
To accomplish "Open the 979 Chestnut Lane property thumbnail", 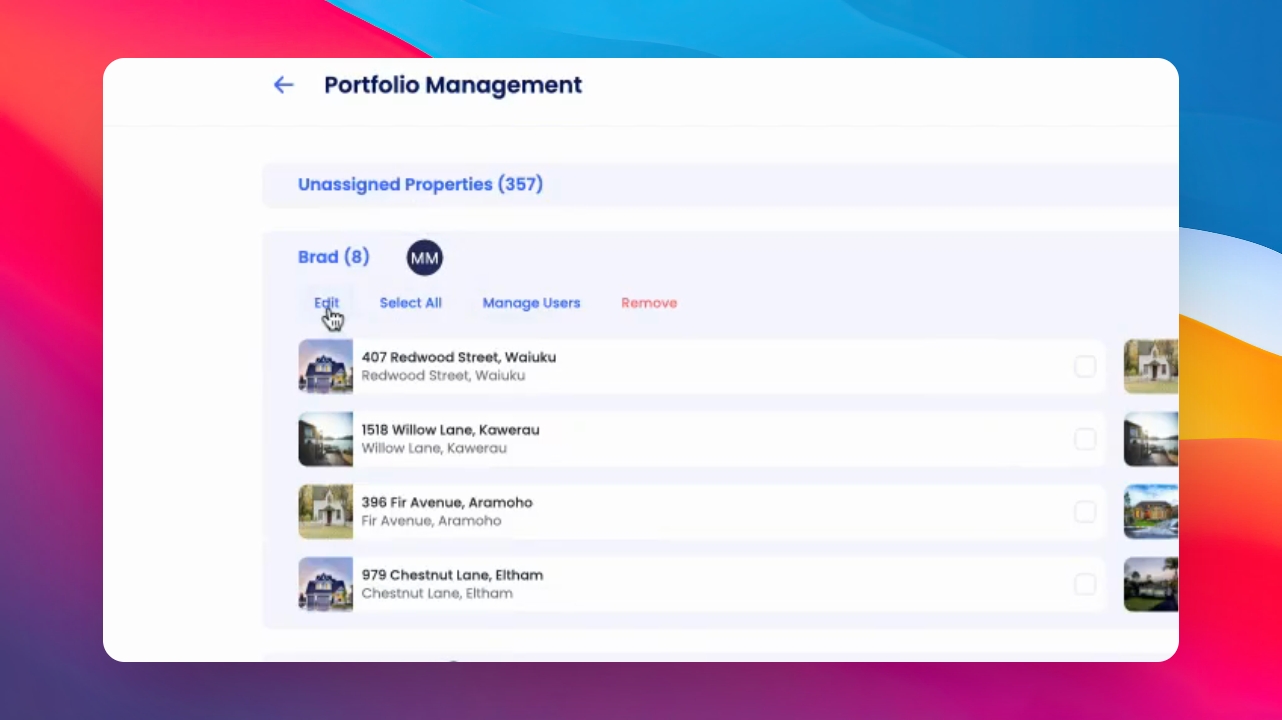I will tap(326, 584).
